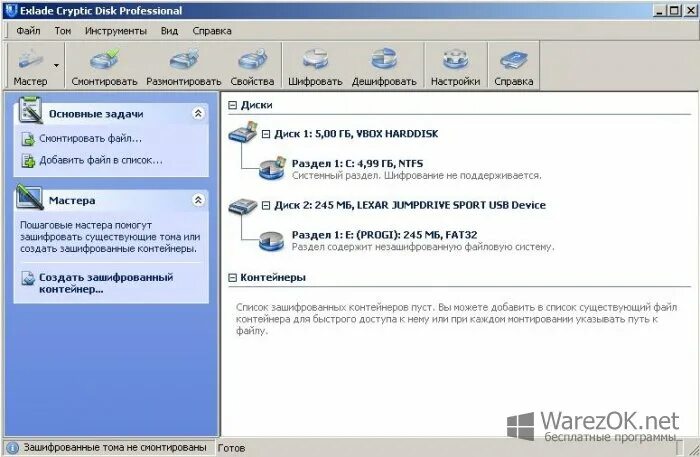
Task: Select the Диск 1 VBOX HARDDISK drive icon
Action: [x=243, y=132]
